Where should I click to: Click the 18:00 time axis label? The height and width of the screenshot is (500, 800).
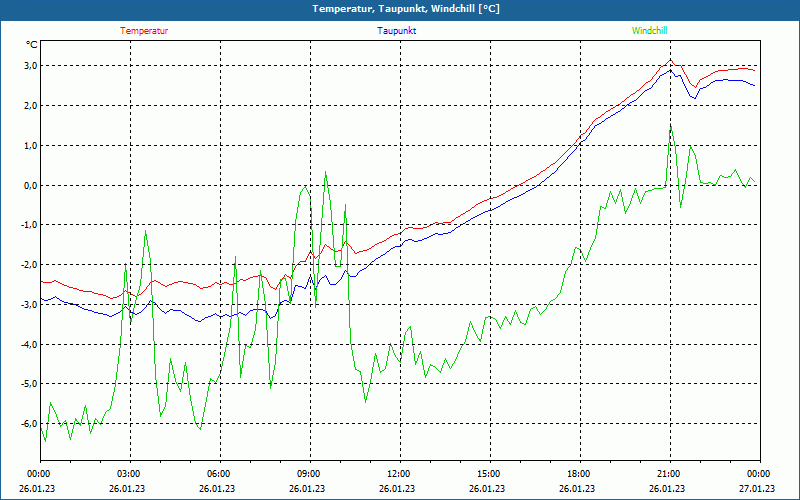point(578,474)
